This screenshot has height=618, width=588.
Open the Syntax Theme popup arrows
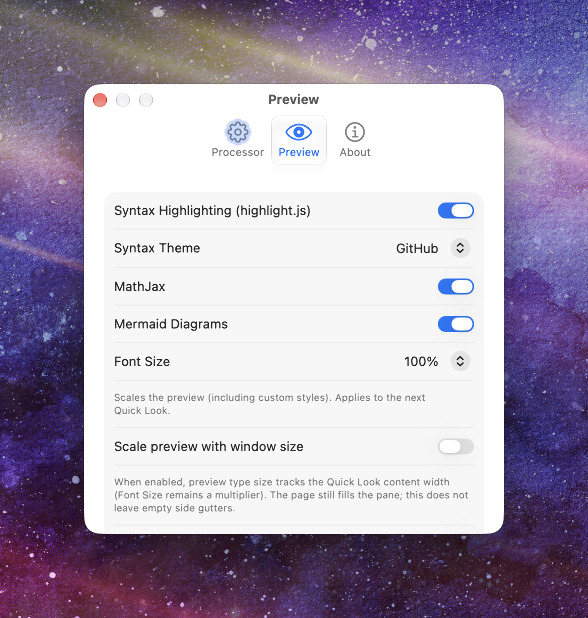pyautogui.click(x=460, y=248)
